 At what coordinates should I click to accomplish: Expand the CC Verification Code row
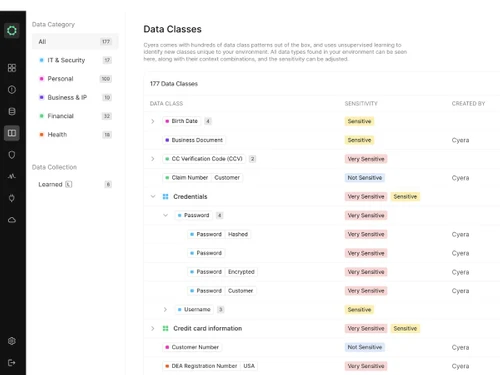click(x=153, y=159)
